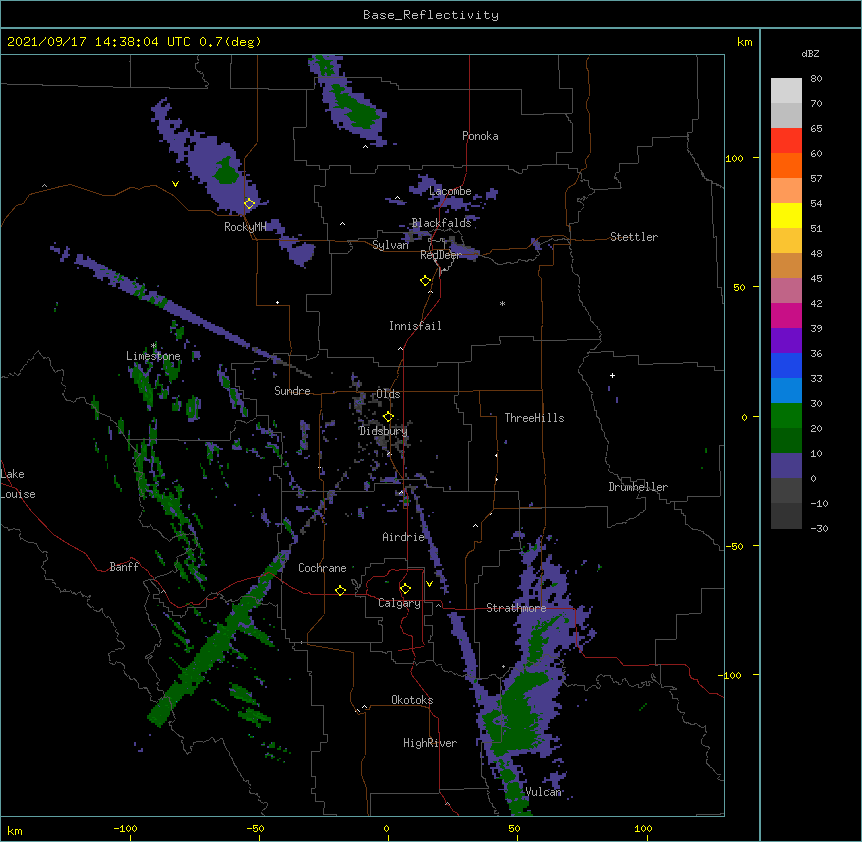Image resolution: width=862 pixels, height=842 pixels.
Task: Select the Banff label
Action: click(x=124, y=567)
